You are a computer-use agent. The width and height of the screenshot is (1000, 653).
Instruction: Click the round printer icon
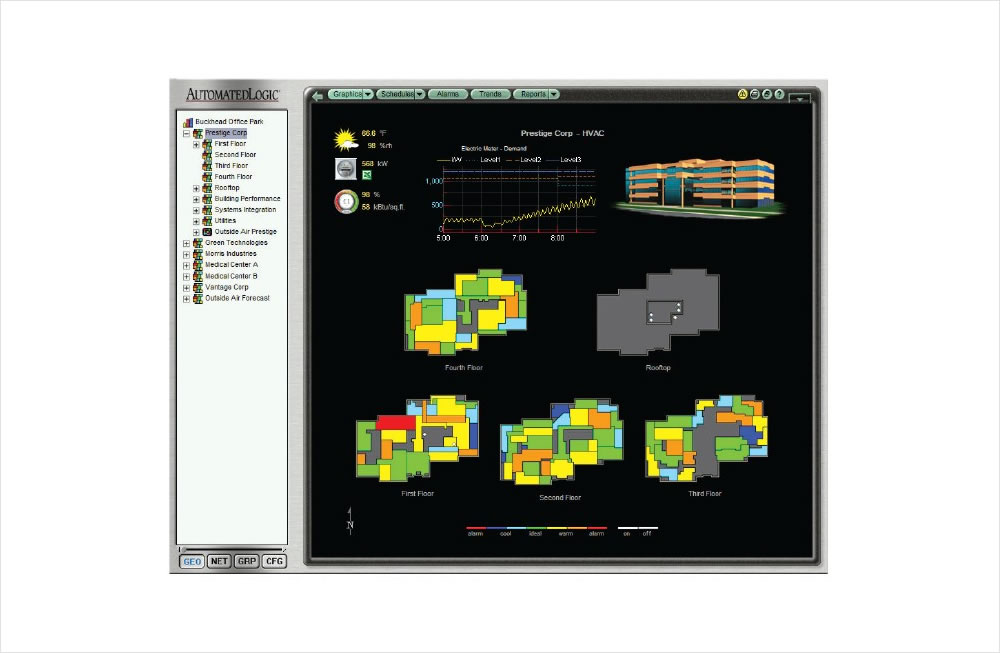(x=754, y=94)
